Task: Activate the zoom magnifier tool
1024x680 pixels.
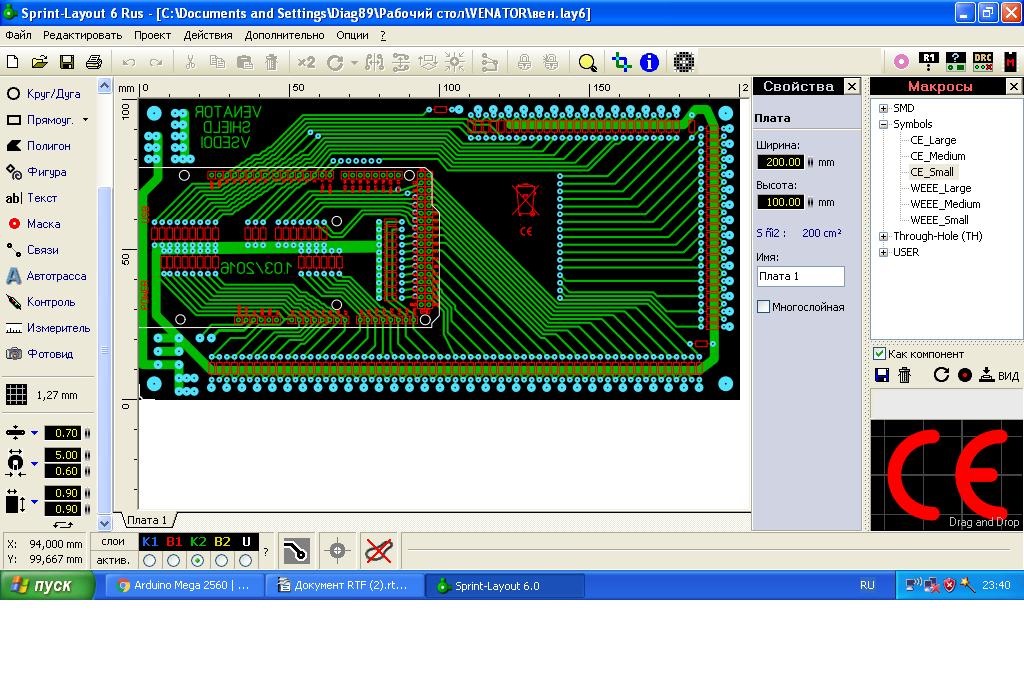Action: click(587, 63)
